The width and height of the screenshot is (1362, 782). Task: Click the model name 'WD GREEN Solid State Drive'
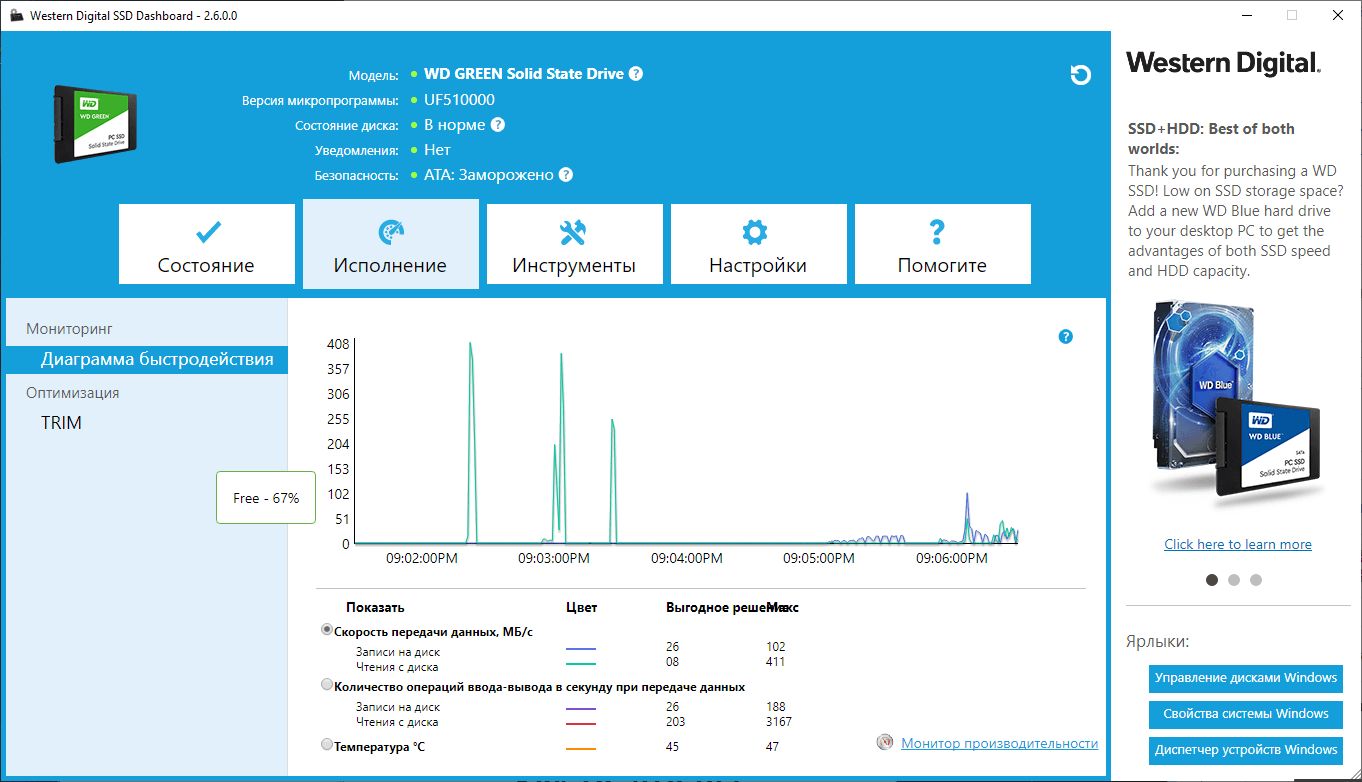tap(524, 74)
